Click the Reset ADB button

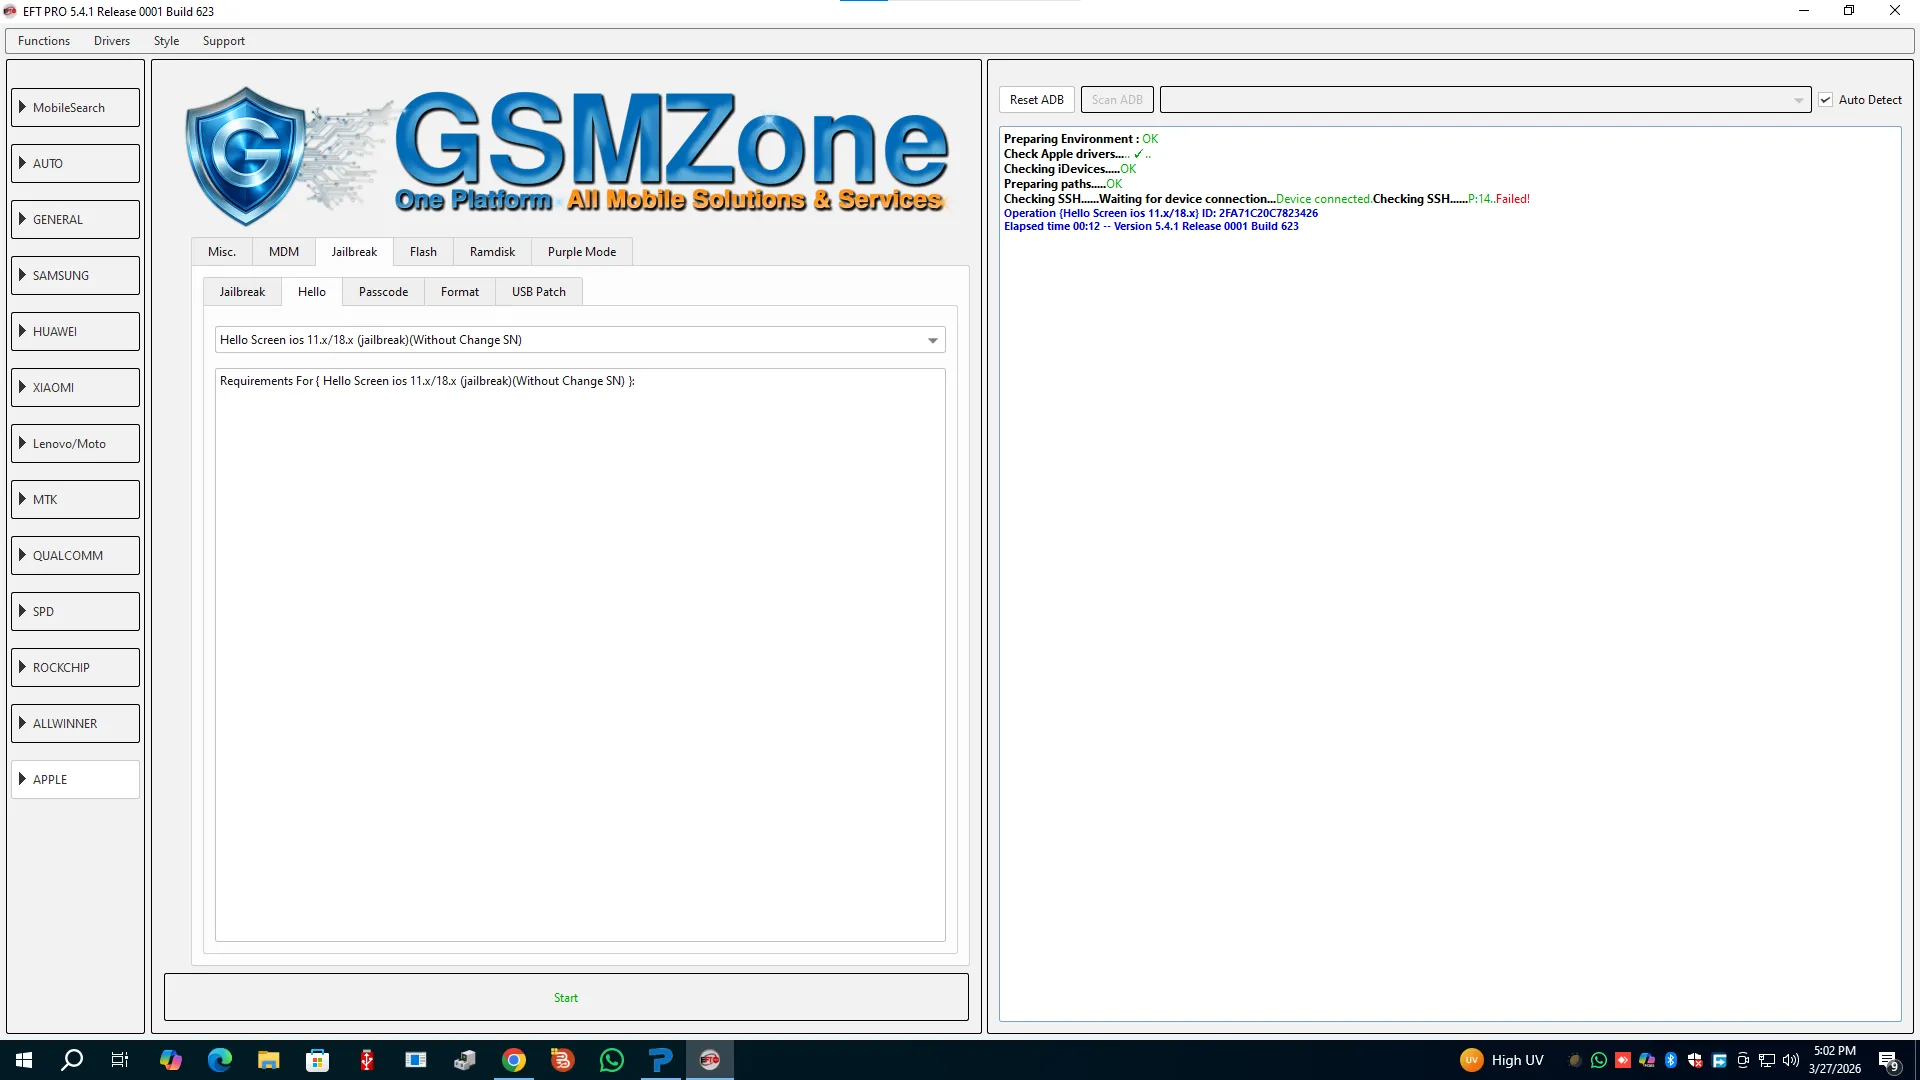coord(1036,100)
